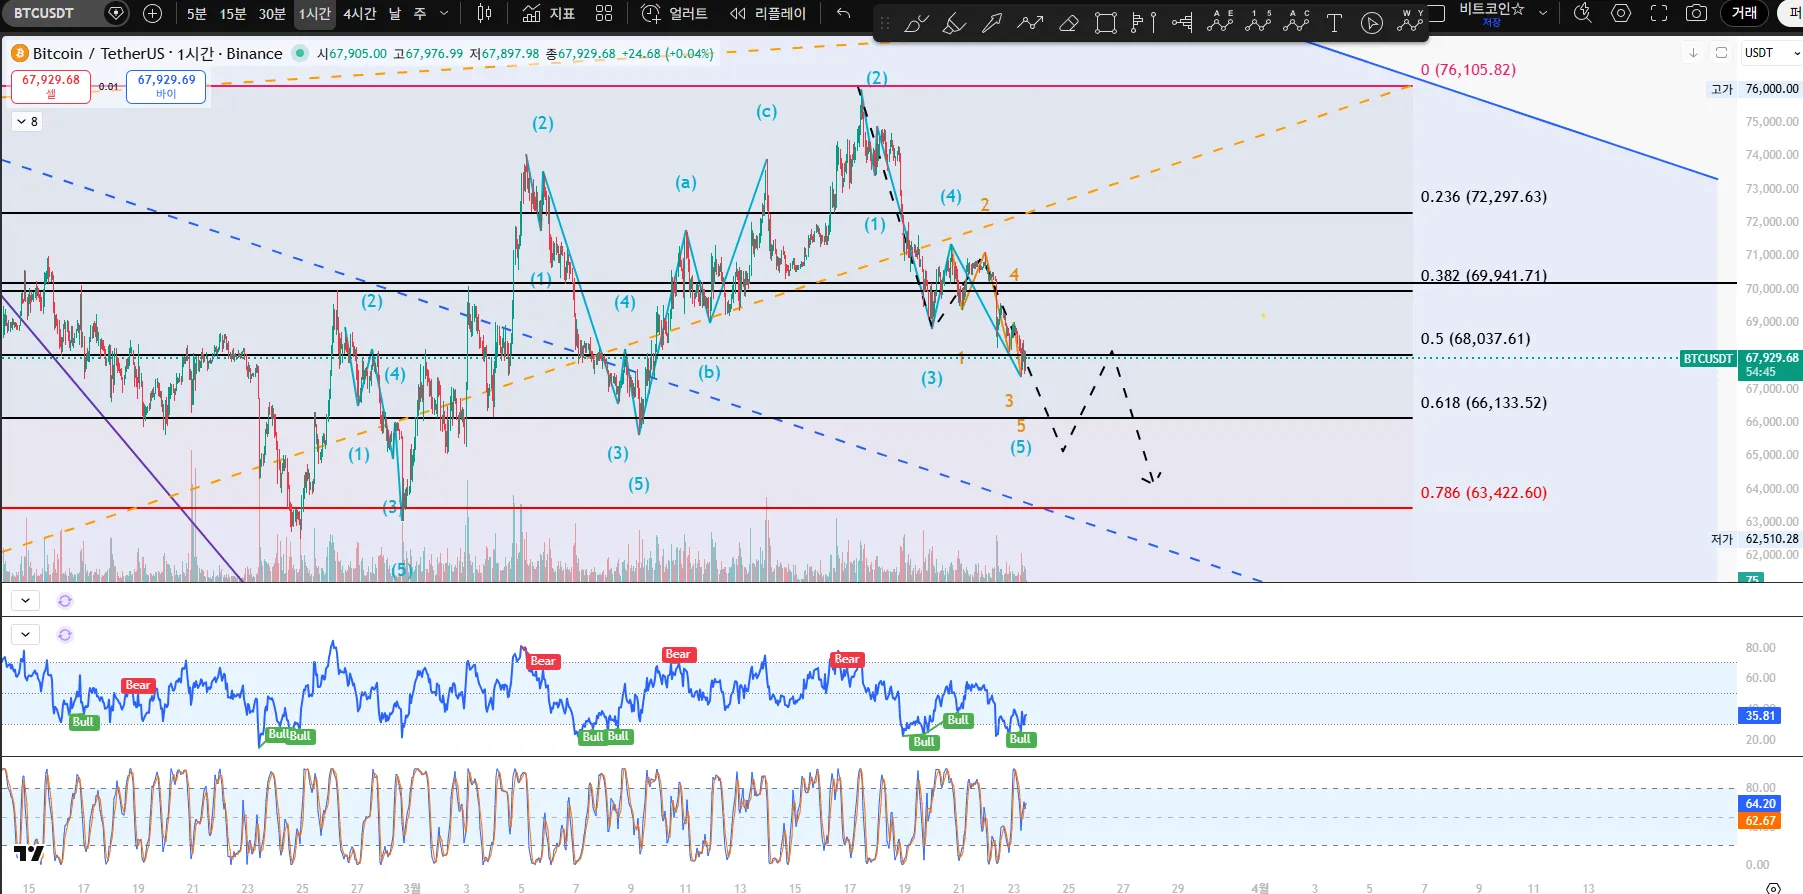The width and height of the screenshot is (1803, 894).
Task: Start 리플레이 bar replay
Action: (768, 13)
